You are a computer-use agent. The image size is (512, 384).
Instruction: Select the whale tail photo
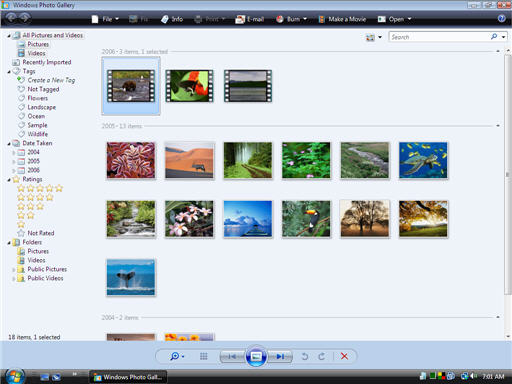131,277
